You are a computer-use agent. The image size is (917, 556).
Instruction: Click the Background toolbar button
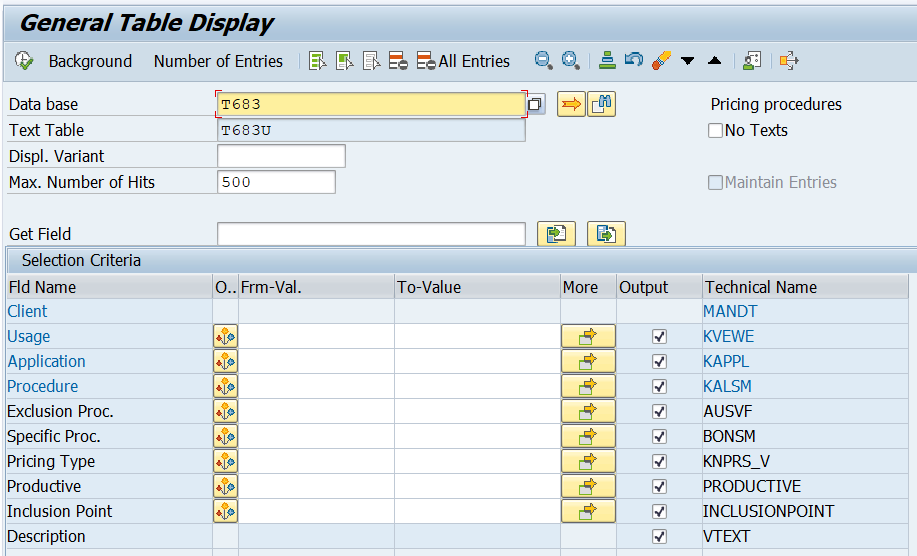(x=90, y=61)
